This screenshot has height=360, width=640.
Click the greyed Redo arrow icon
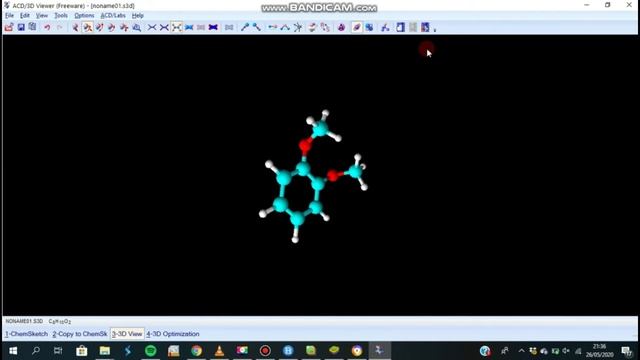[x=60, y=27]
